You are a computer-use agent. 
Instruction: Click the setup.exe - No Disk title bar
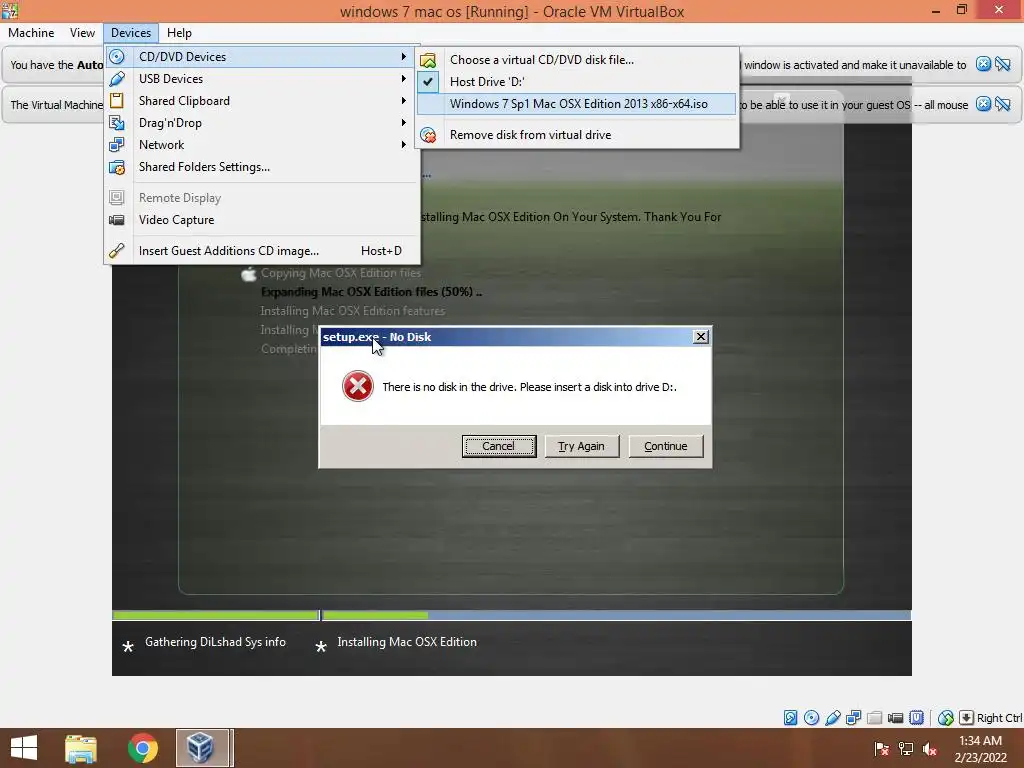(506, 337)
